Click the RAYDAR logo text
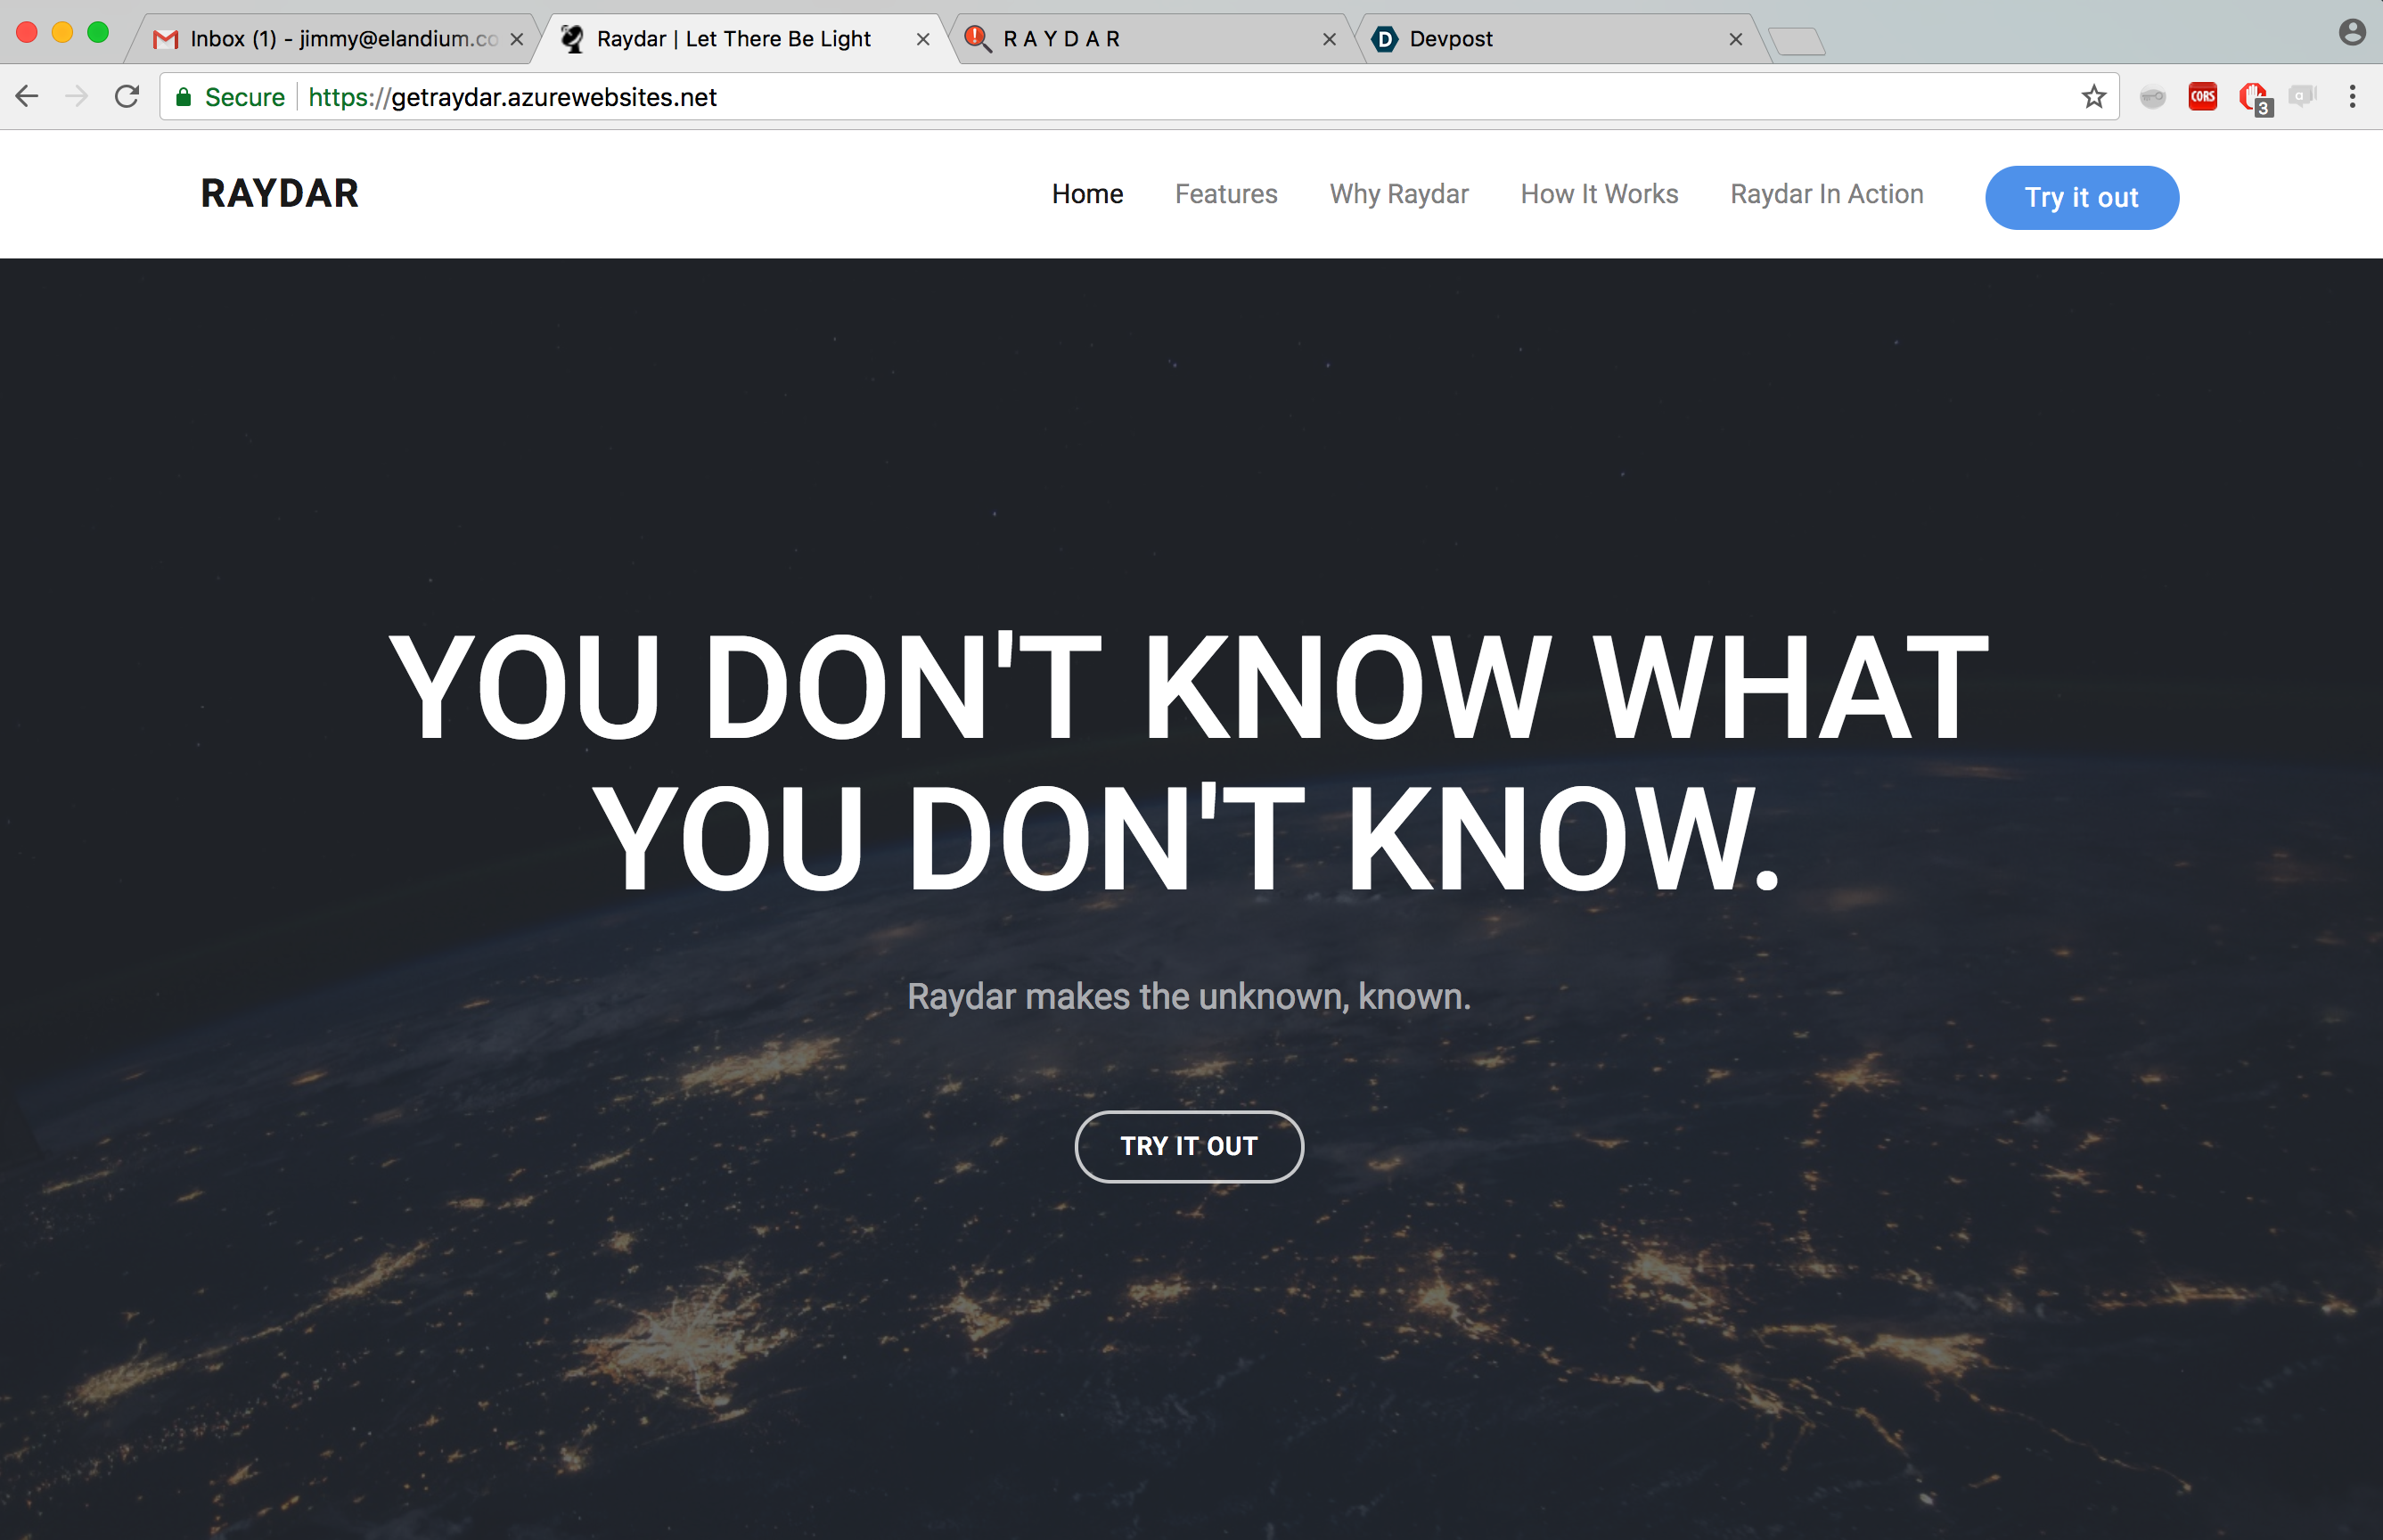The width and height of the screenshot is (2383, 1540). pyautogui.click(x=280, y=194)
